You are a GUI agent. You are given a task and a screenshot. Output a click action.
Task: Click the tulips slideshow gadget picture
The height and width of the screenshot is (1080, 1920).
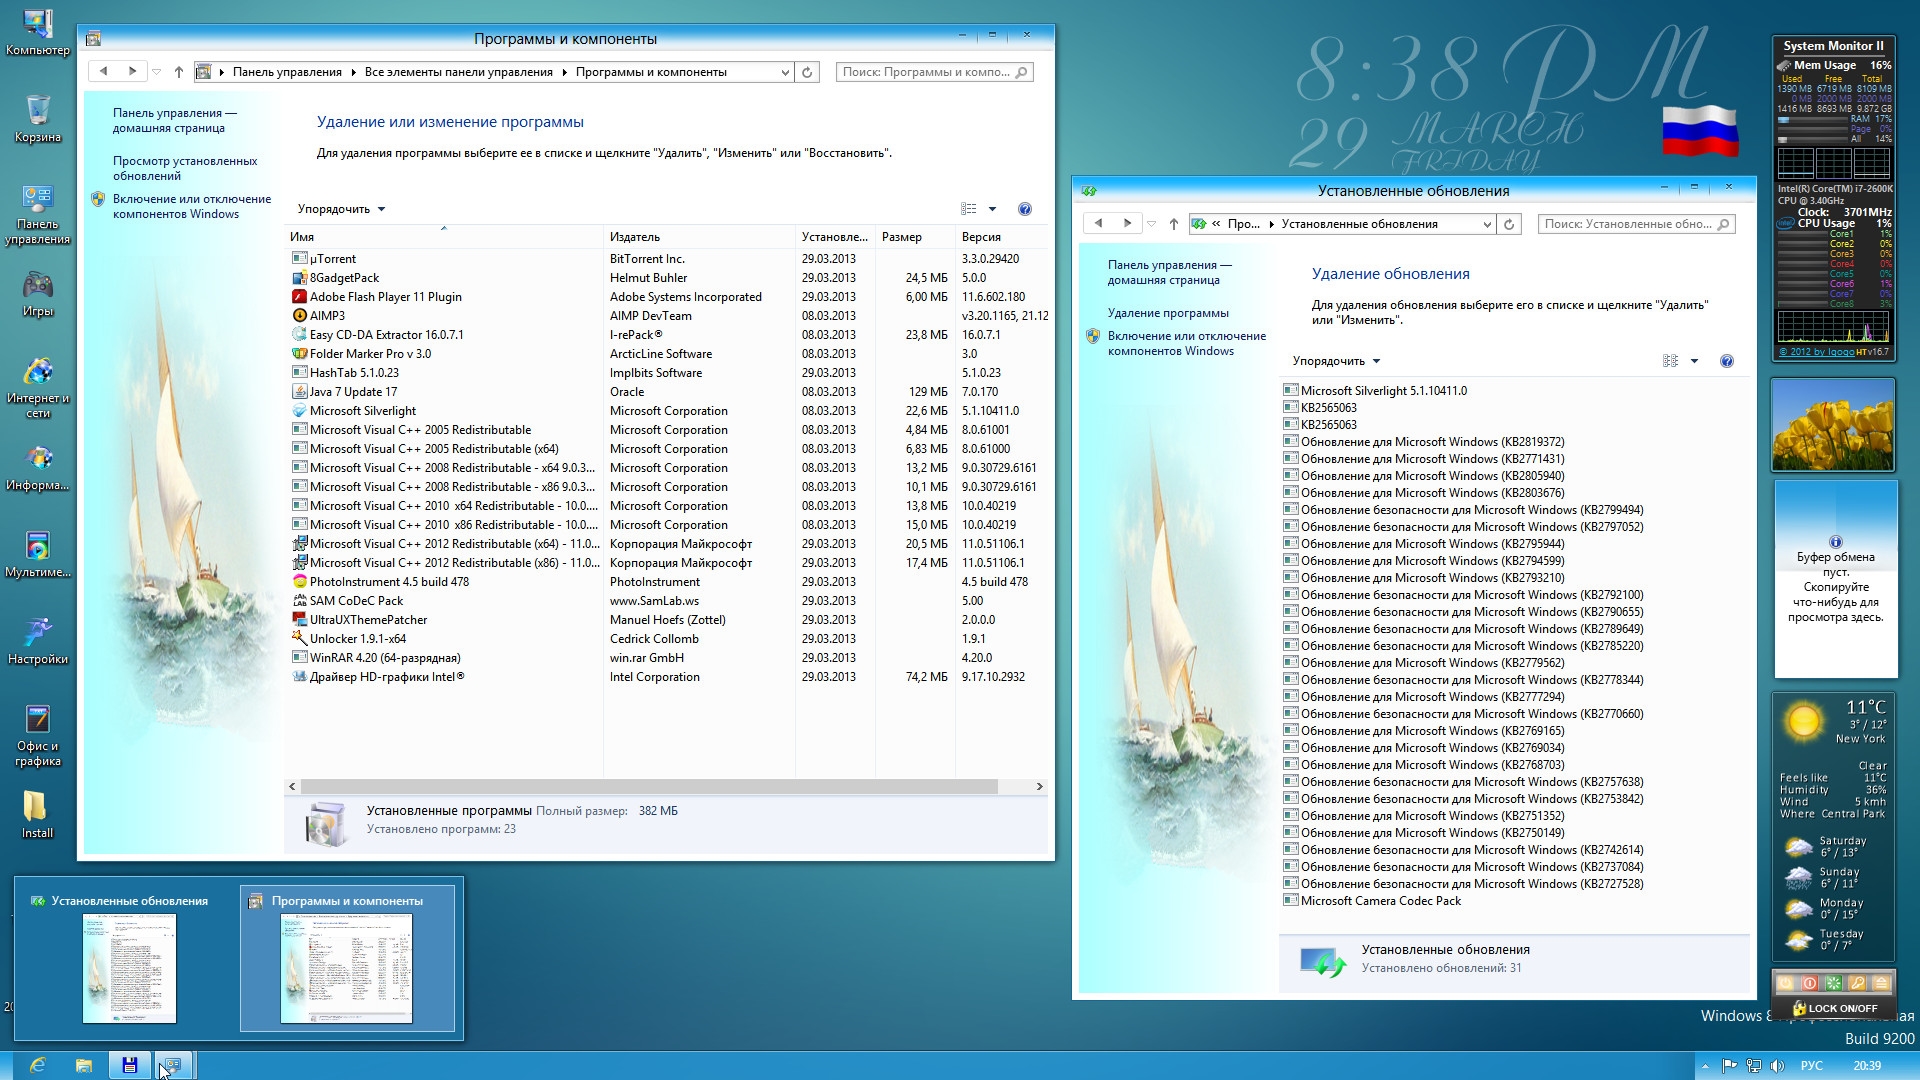point(1833,424)
